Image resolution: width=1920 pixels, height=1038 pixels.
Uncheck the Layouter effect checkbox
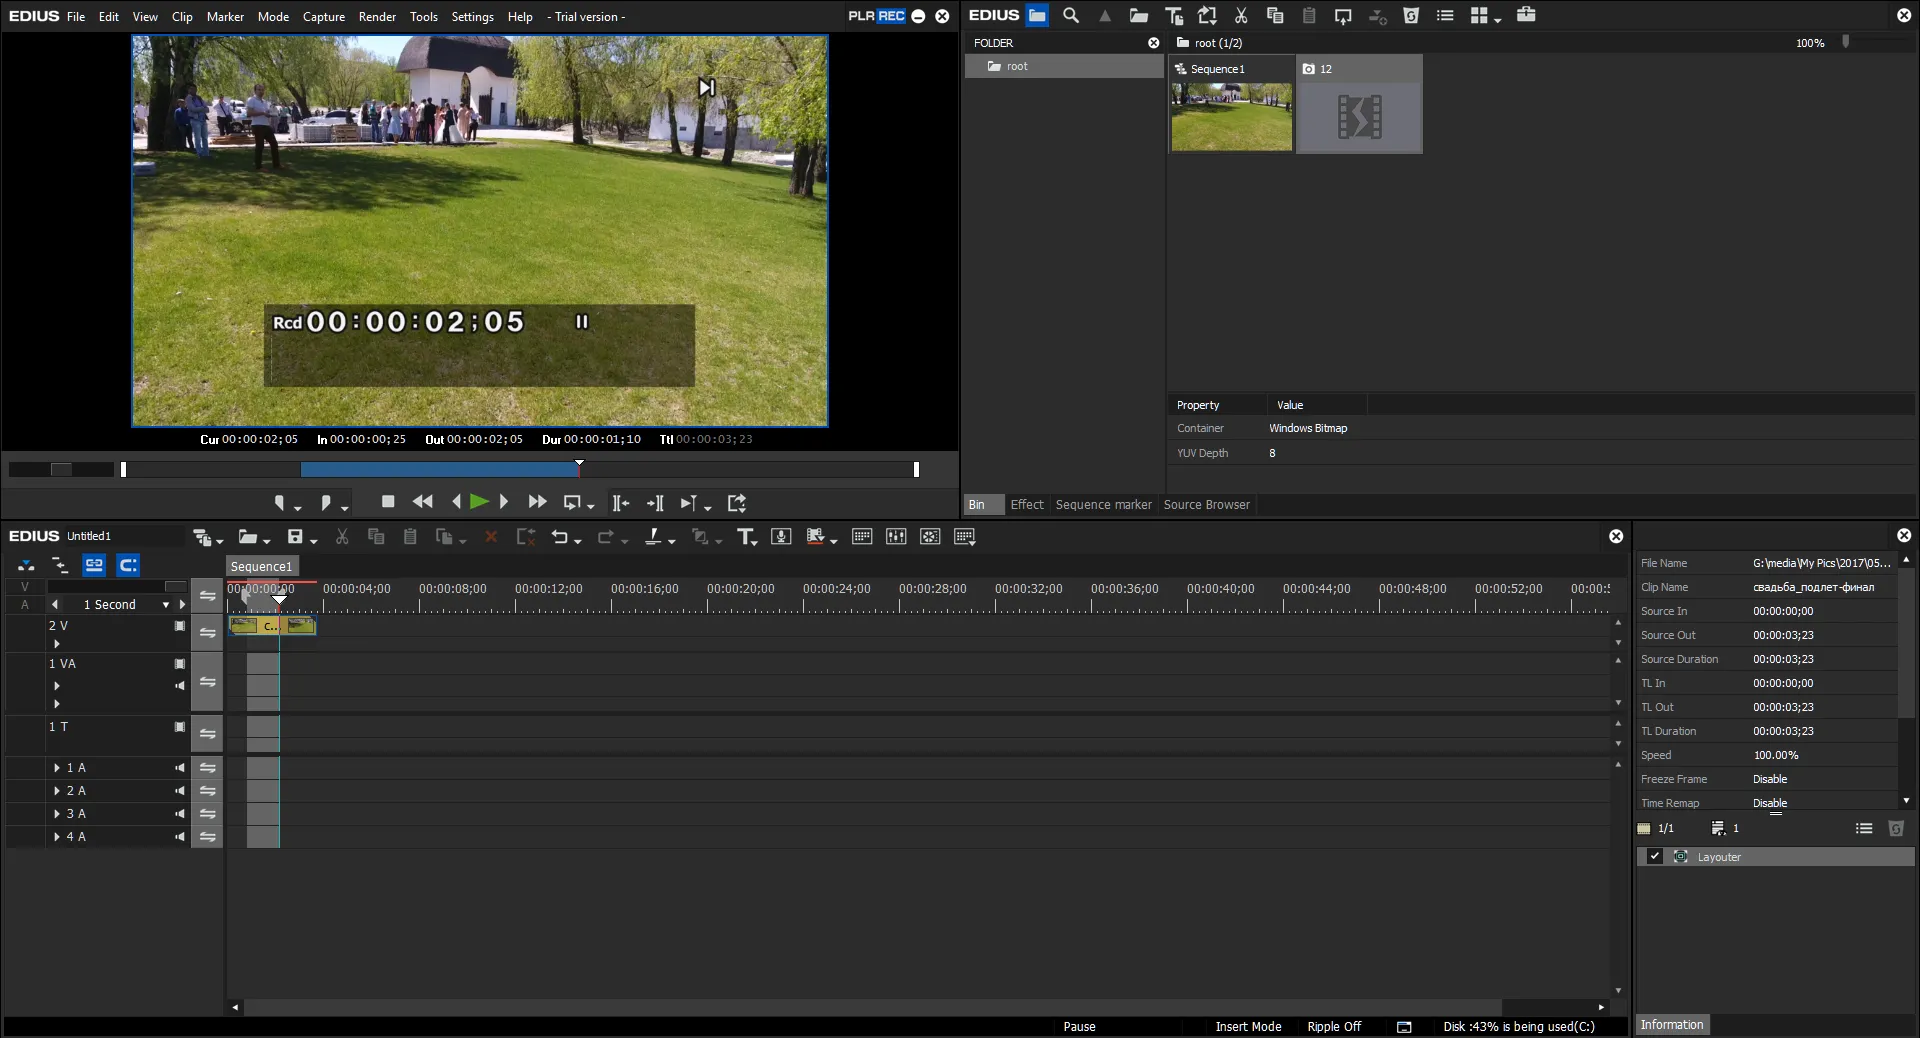pyautogui.click(x=1655, y=857)
